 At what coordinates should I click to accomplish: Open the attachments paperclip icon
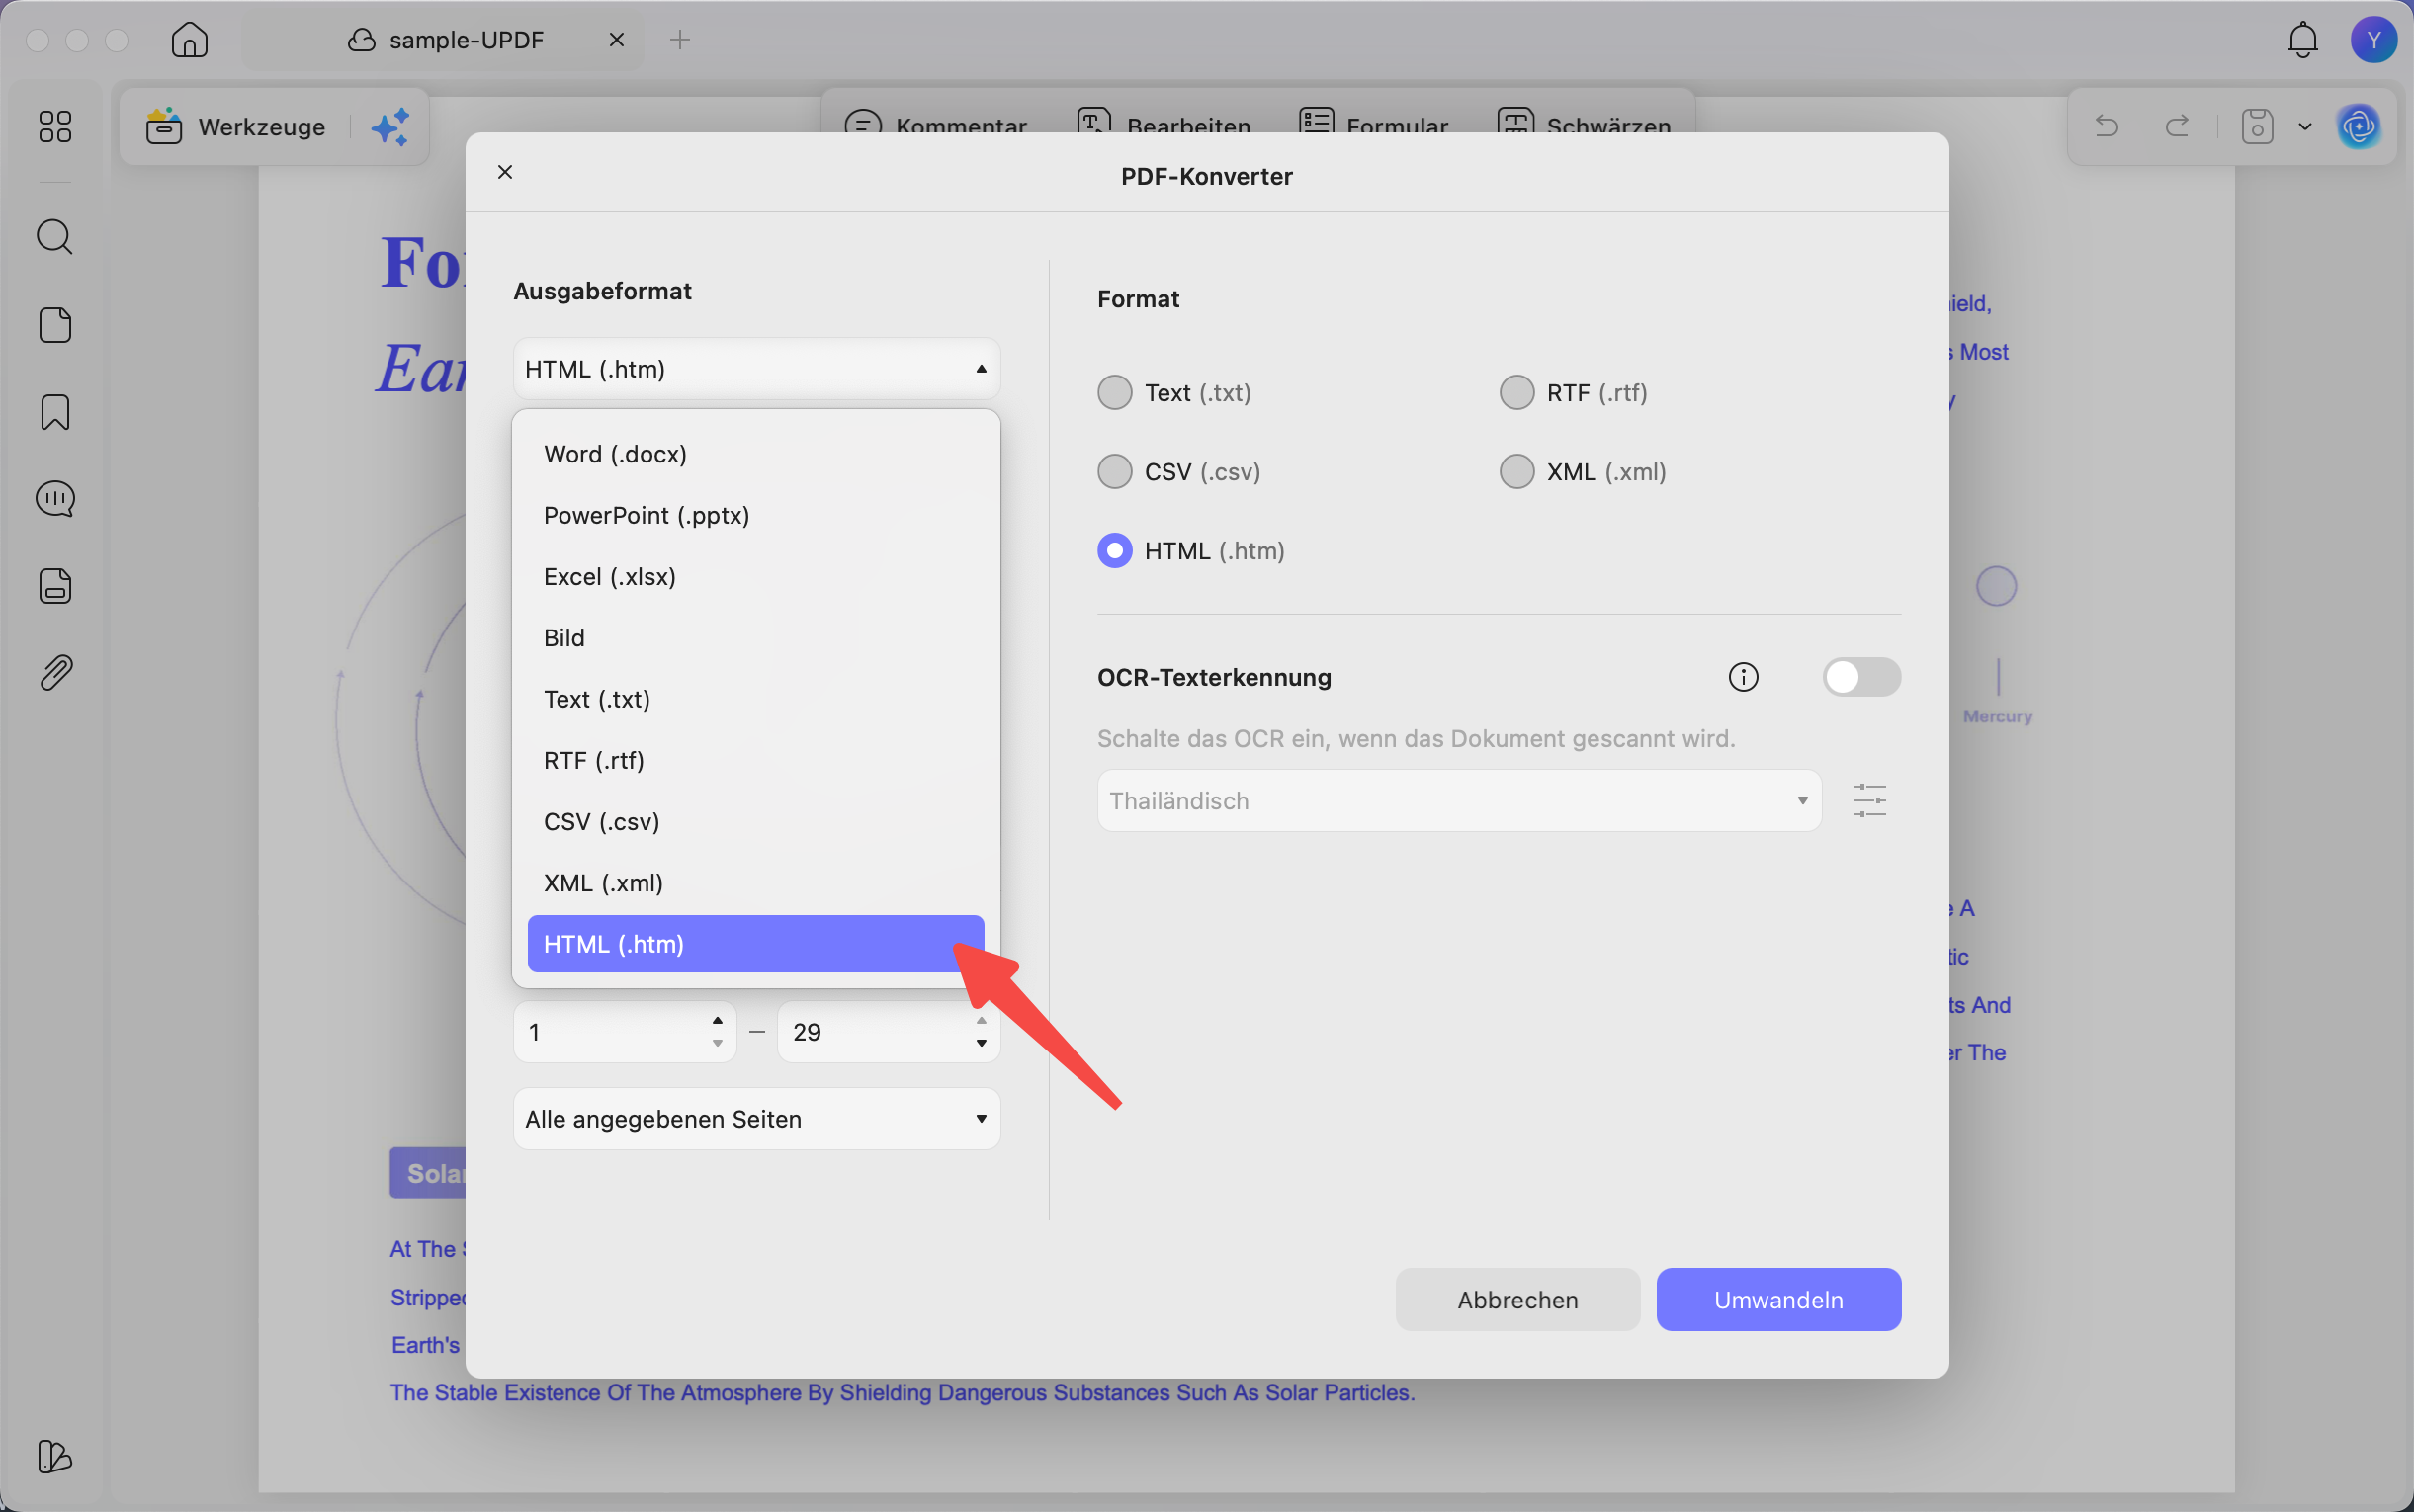click(x=55, y=673)
